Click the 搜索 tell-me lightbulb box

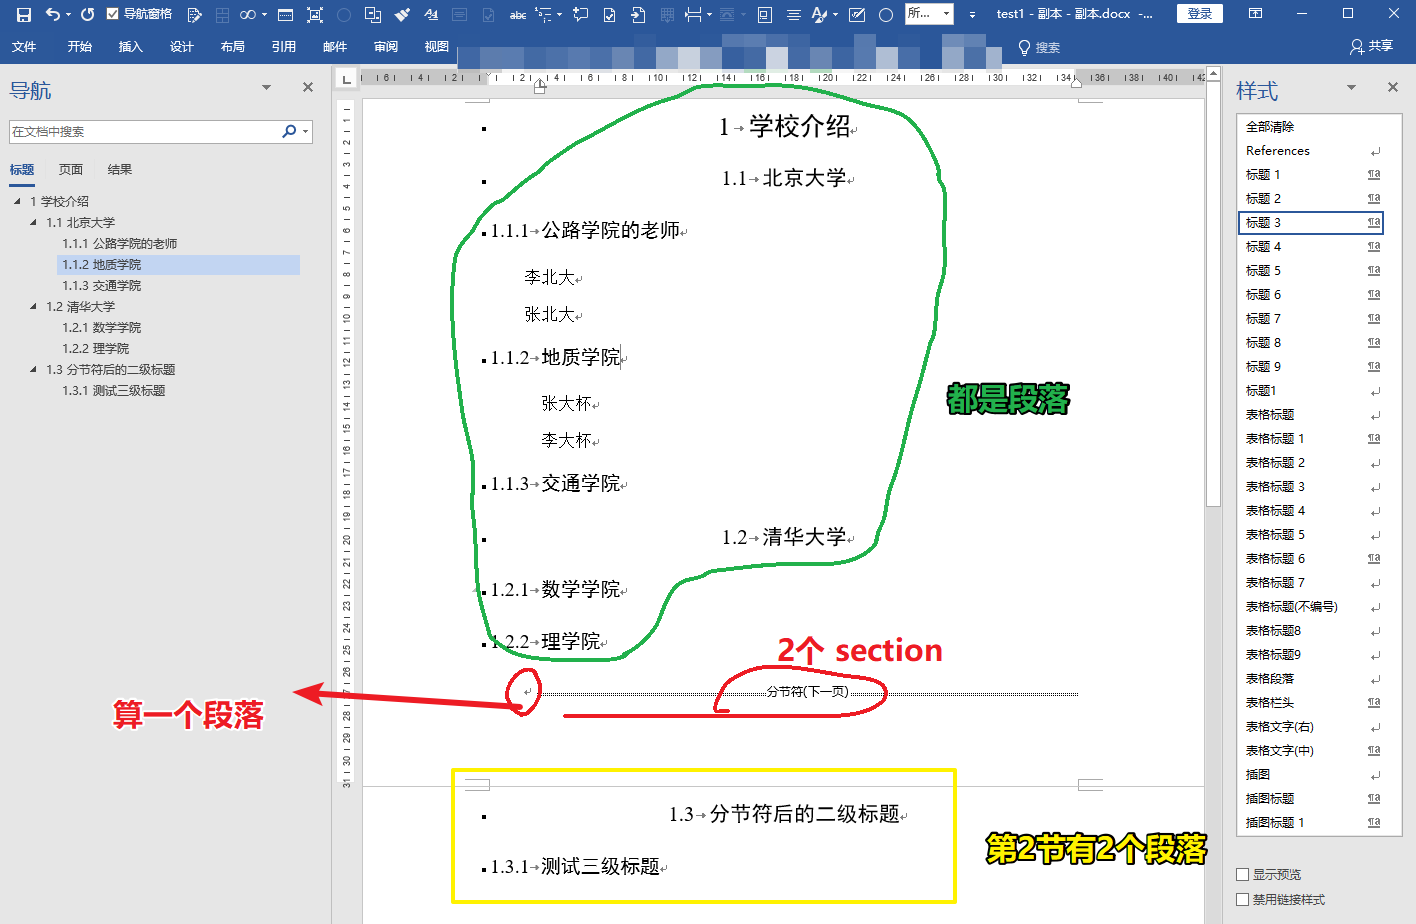coord(1039,47)
